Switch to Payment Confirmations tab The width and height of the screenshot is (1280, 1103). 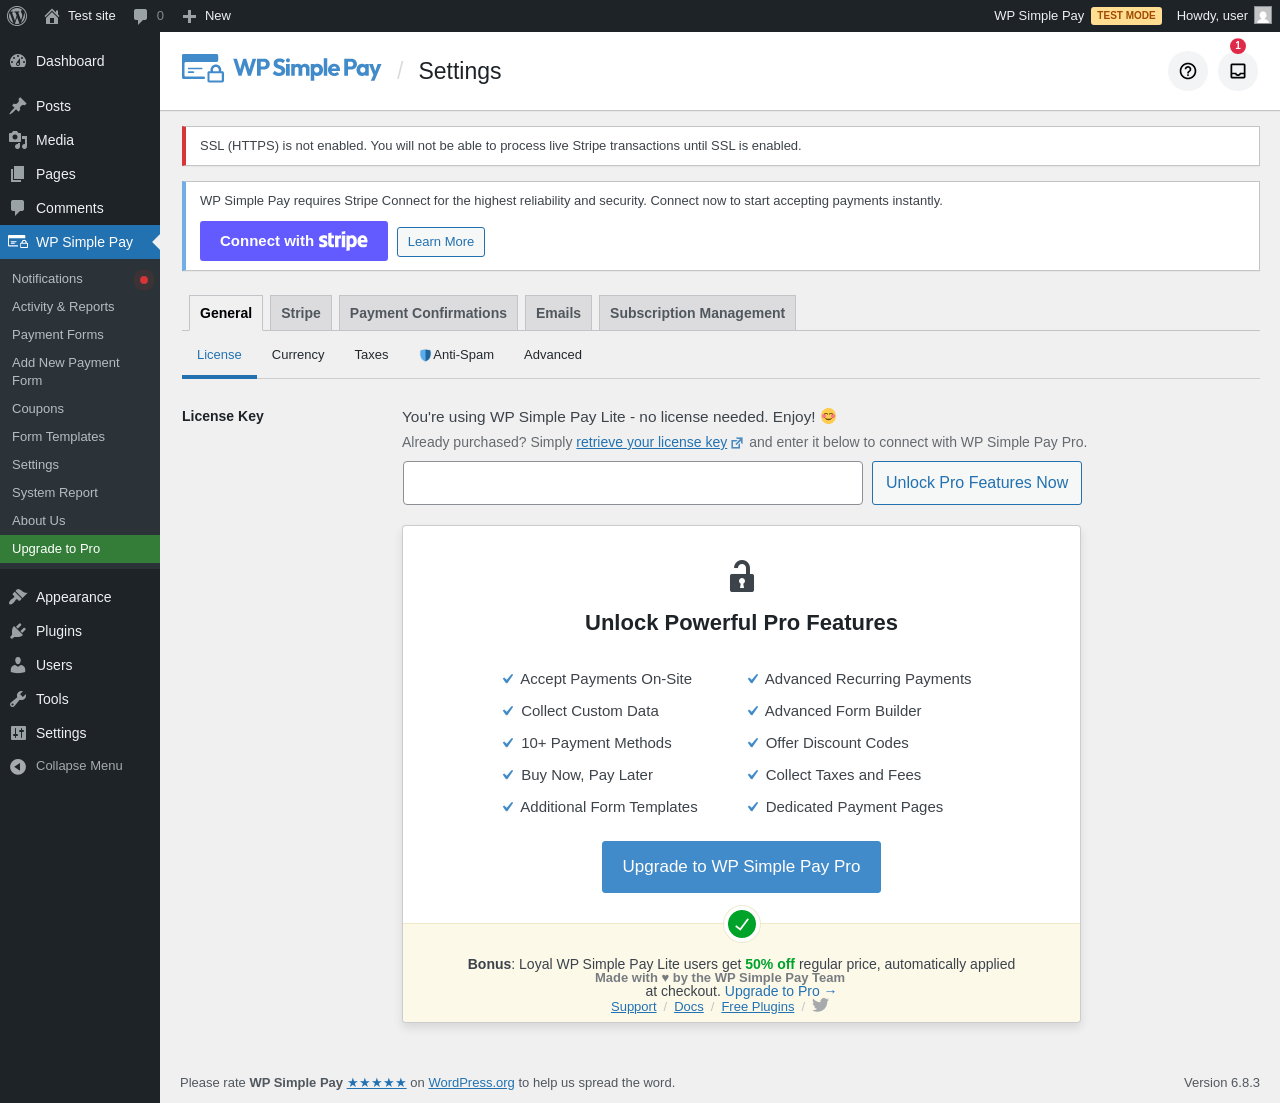428,313
